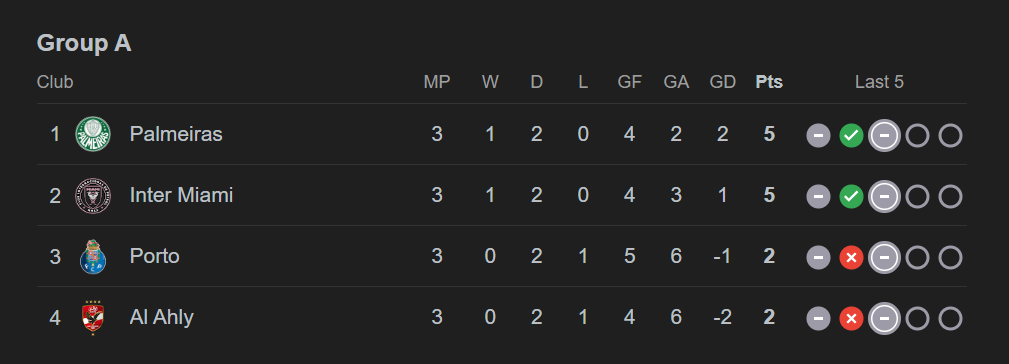Click the Al Ahly club crest
Image resolution: width=1009 pixels, height=364 pixels.
(93, 317)
